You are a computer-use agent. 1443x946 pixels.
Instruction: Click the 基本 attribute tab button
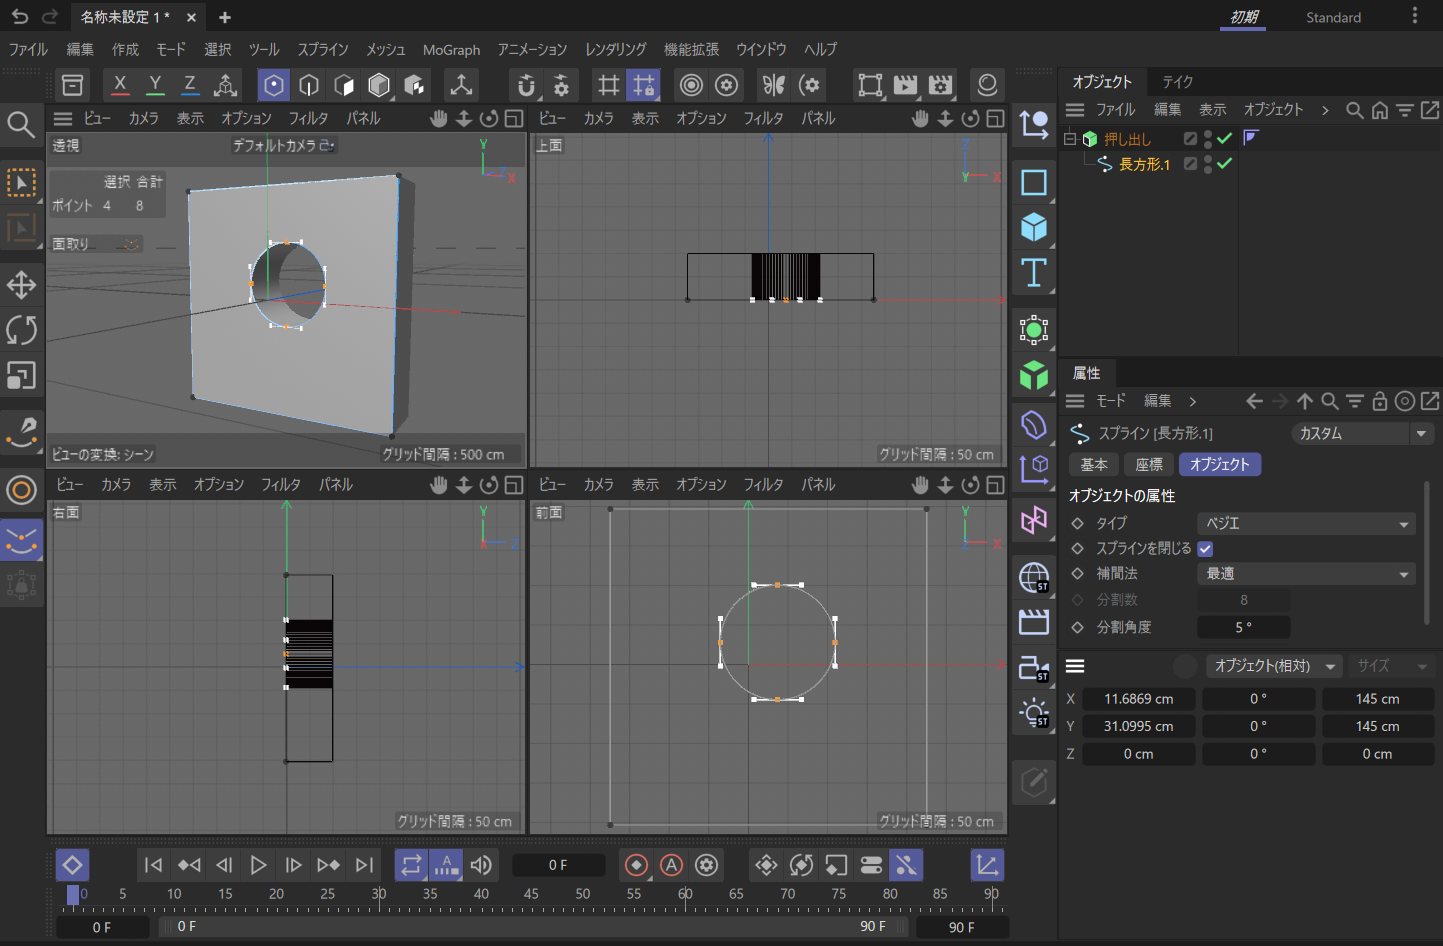[1093, 465]
